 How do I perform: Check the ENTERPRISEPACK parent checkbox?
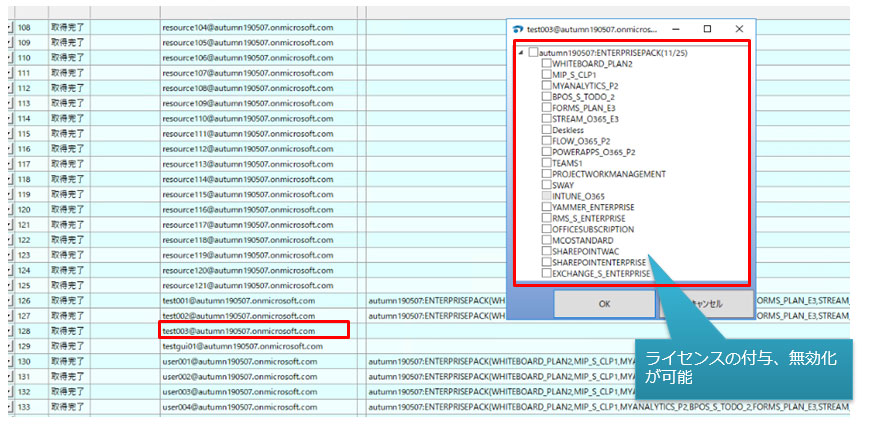pyautogui.click(x=534, y=52)
